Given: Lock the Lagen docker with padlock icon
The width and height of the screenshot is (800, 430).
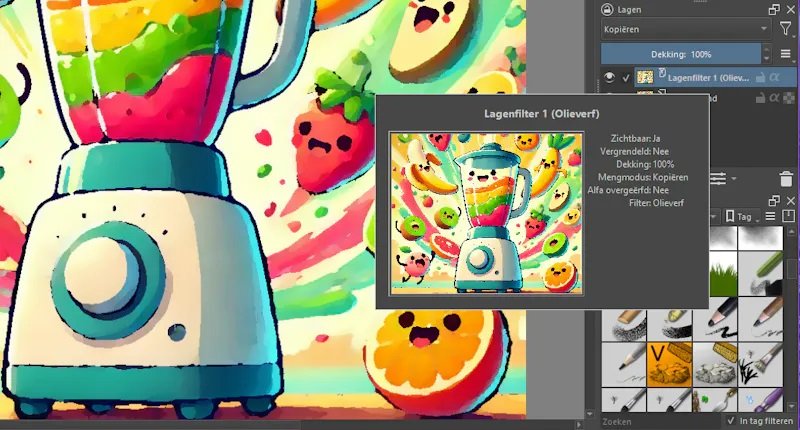Looking at the screenshot, I should [607, 9].
